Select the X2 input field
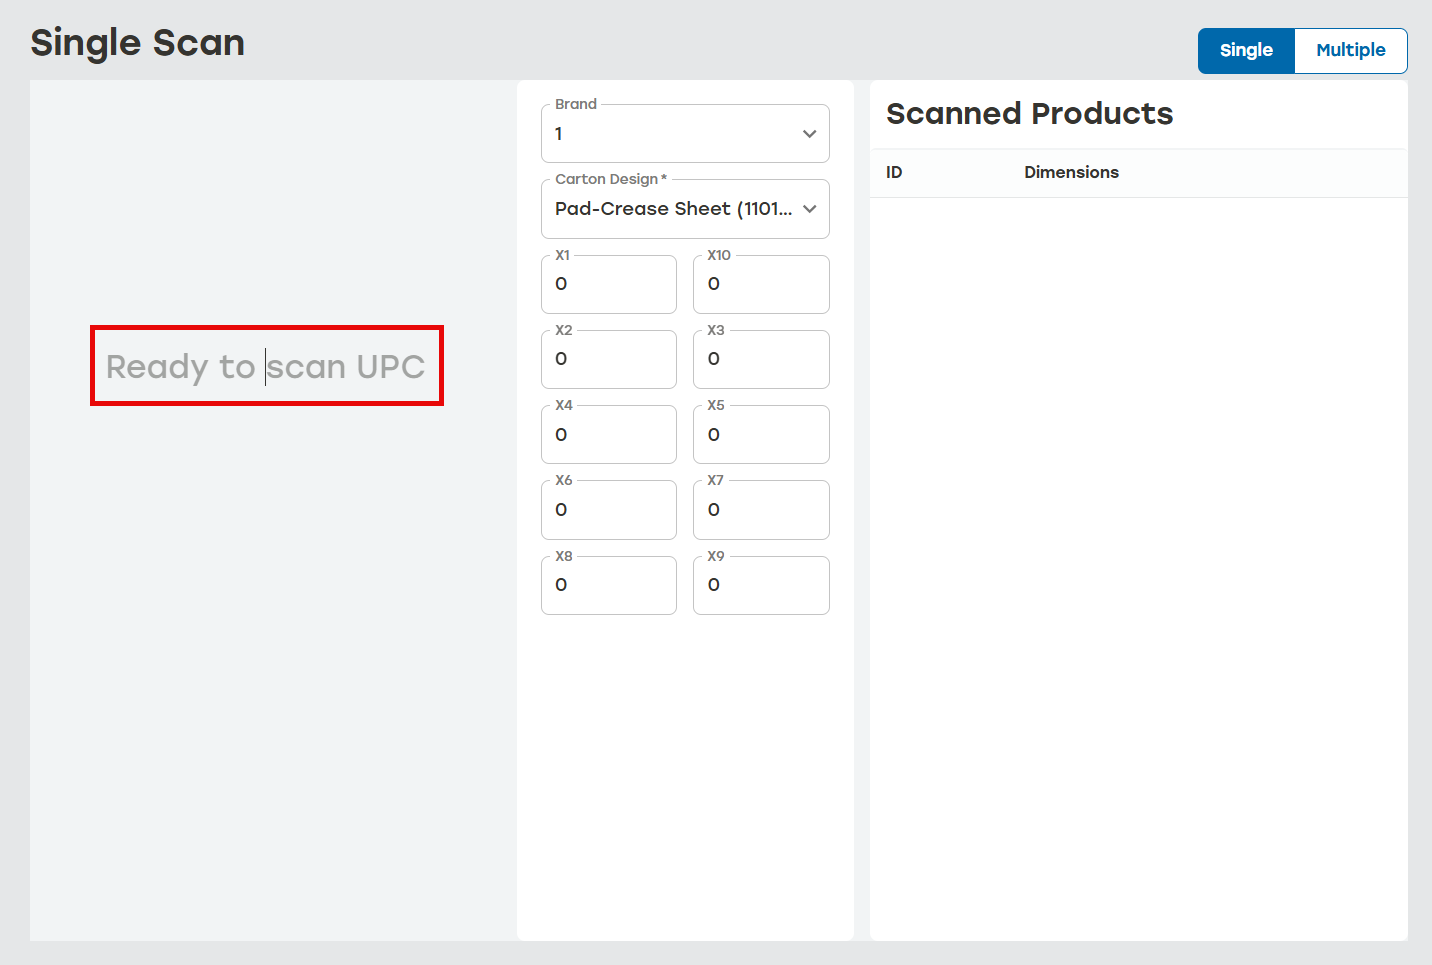1432x965 pixels. coord(609,360)
